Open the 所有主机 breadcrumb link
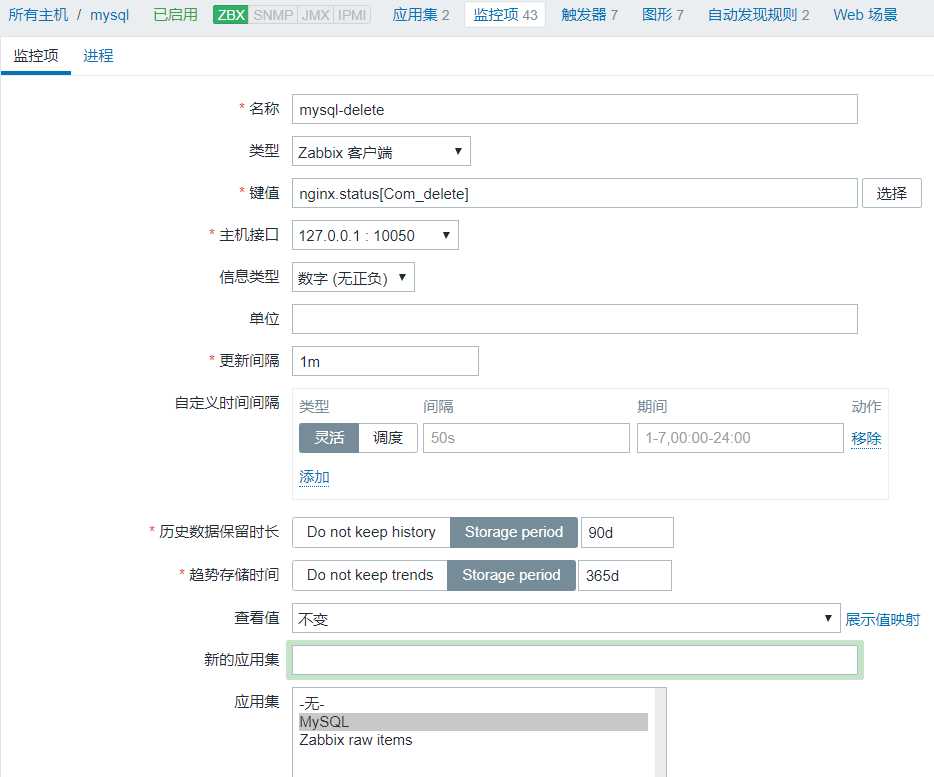Viewport: 934px width, 777px height. (x=38, y=15)
